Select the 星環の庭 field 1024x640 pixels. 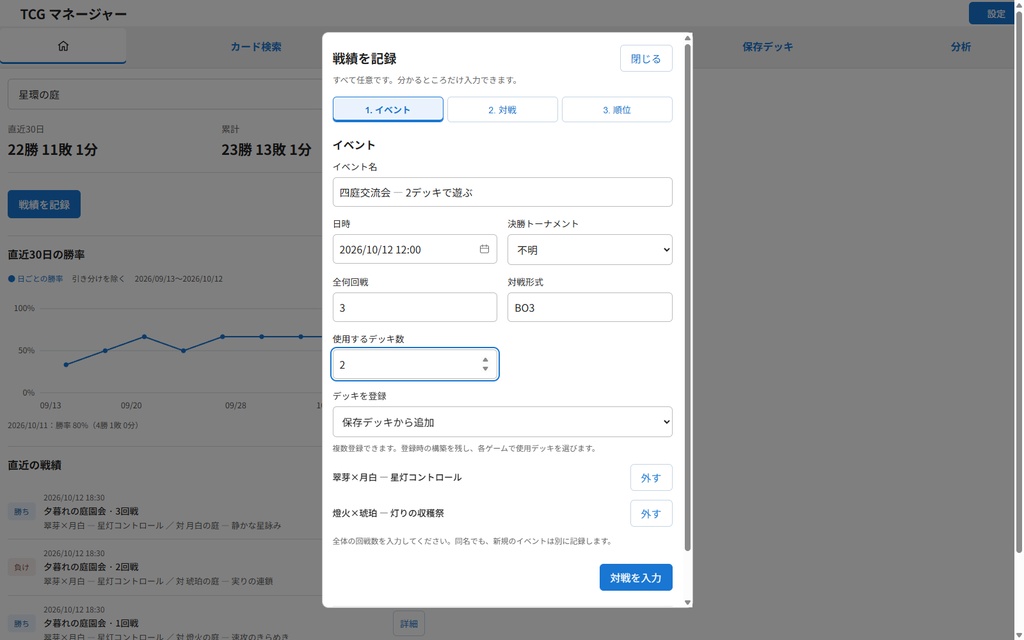click(165, 94)
